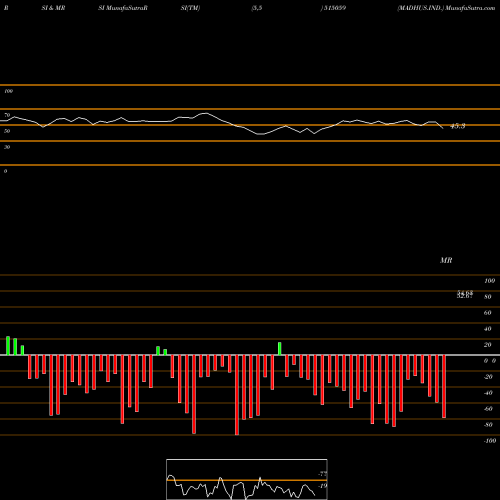
Task: Click the letter 'B' in the header
Action: [x=6, y=8]
